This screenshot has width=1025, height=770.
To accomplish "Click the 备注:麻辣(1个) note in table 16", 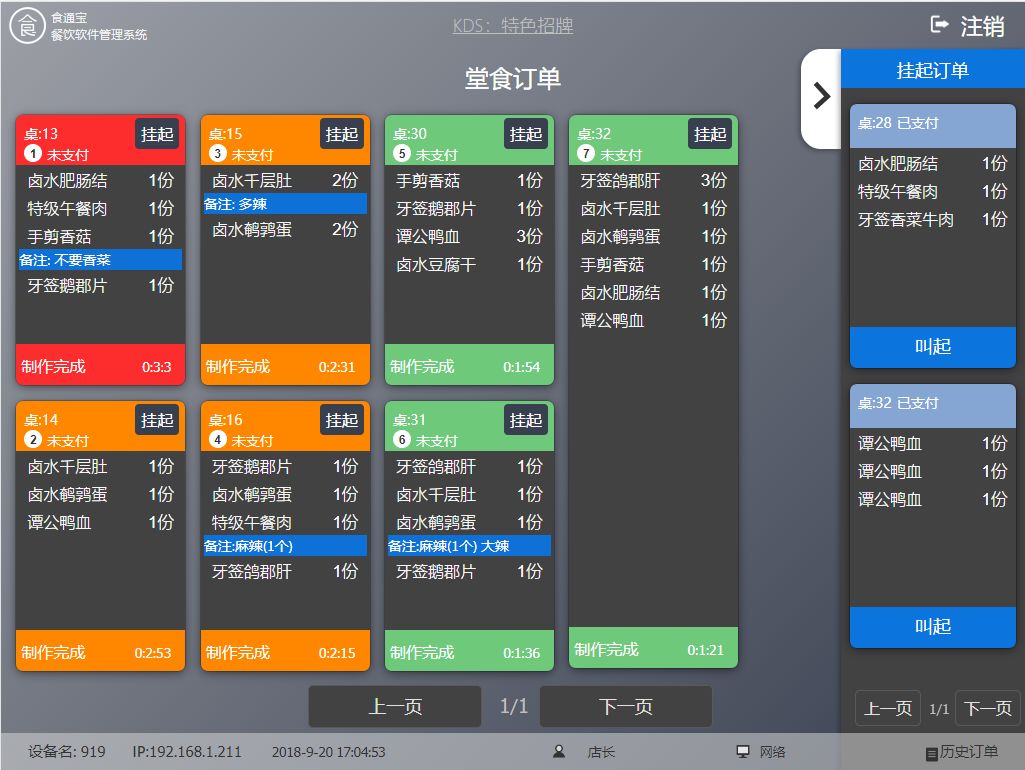I will [x=285, y=546].
